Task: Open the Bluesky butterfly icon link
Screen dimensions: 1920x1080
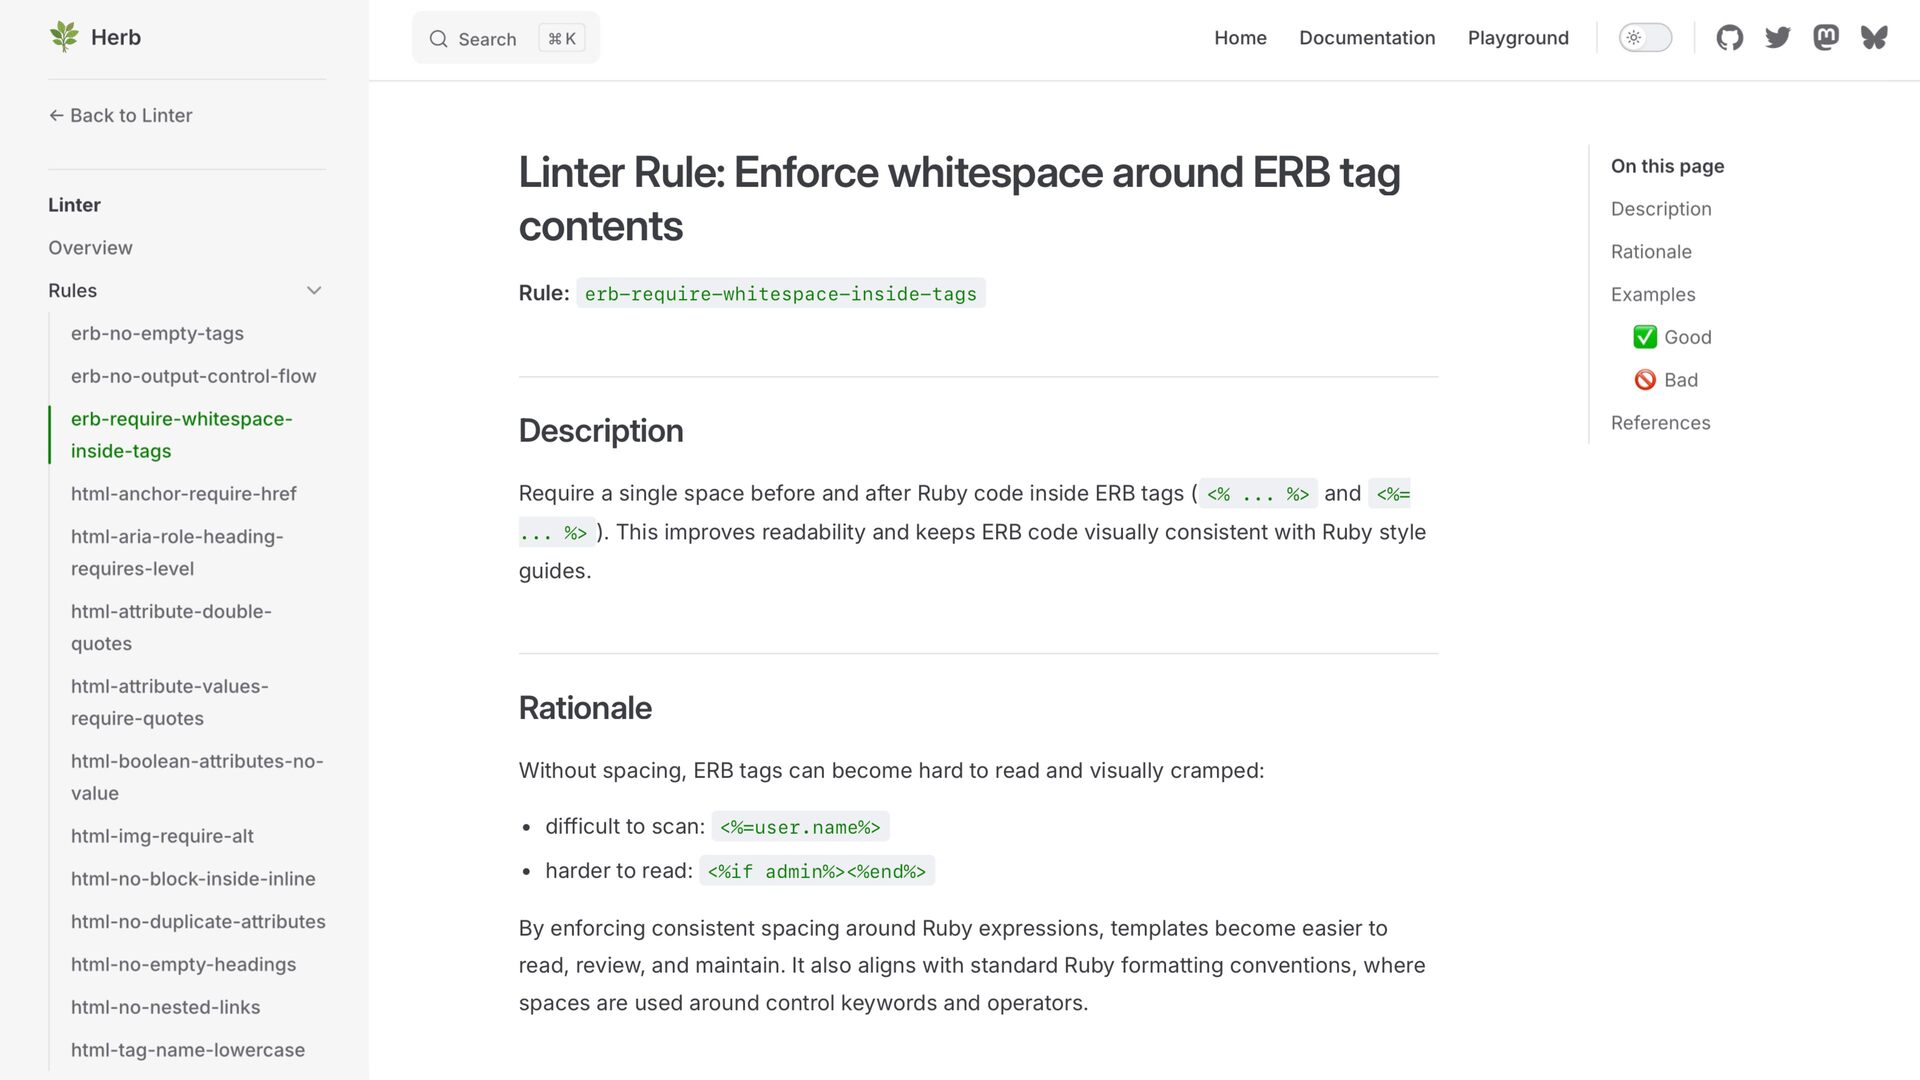Action: tap(1873, 38)
